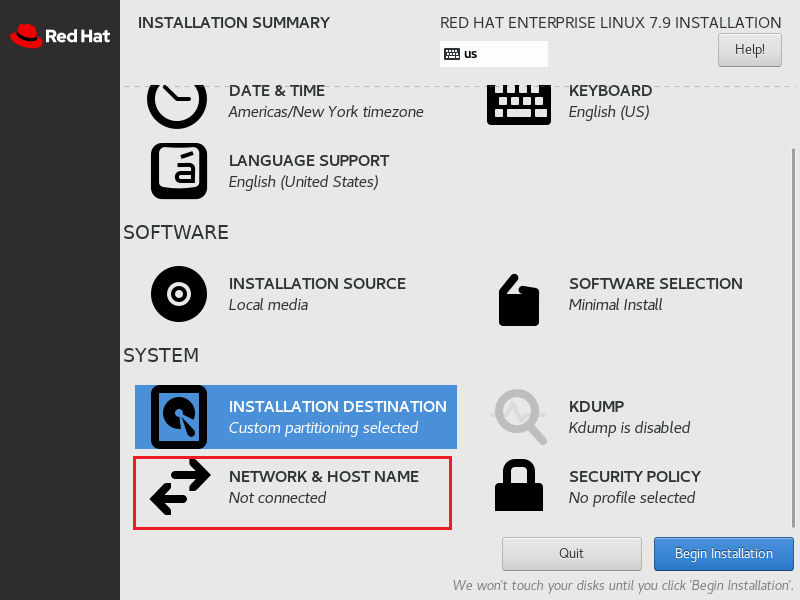Click the English (US) keyboard status
The image size is (800, 600).
coord(609,112)
